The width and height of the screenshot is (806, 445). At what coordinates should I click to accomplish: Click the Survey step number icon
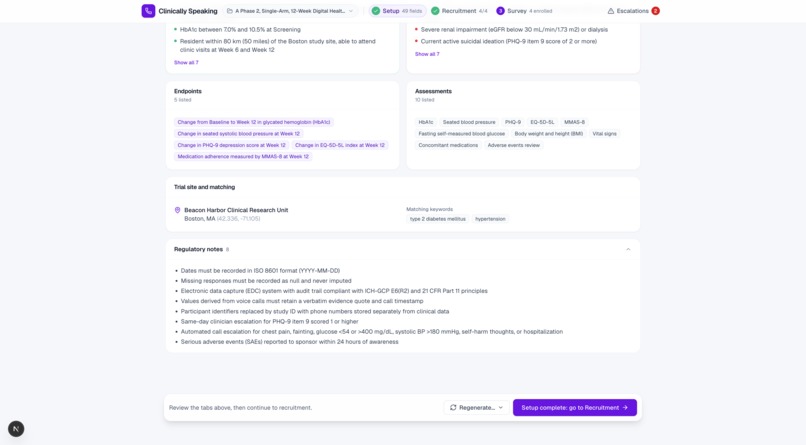coord(500,11)
